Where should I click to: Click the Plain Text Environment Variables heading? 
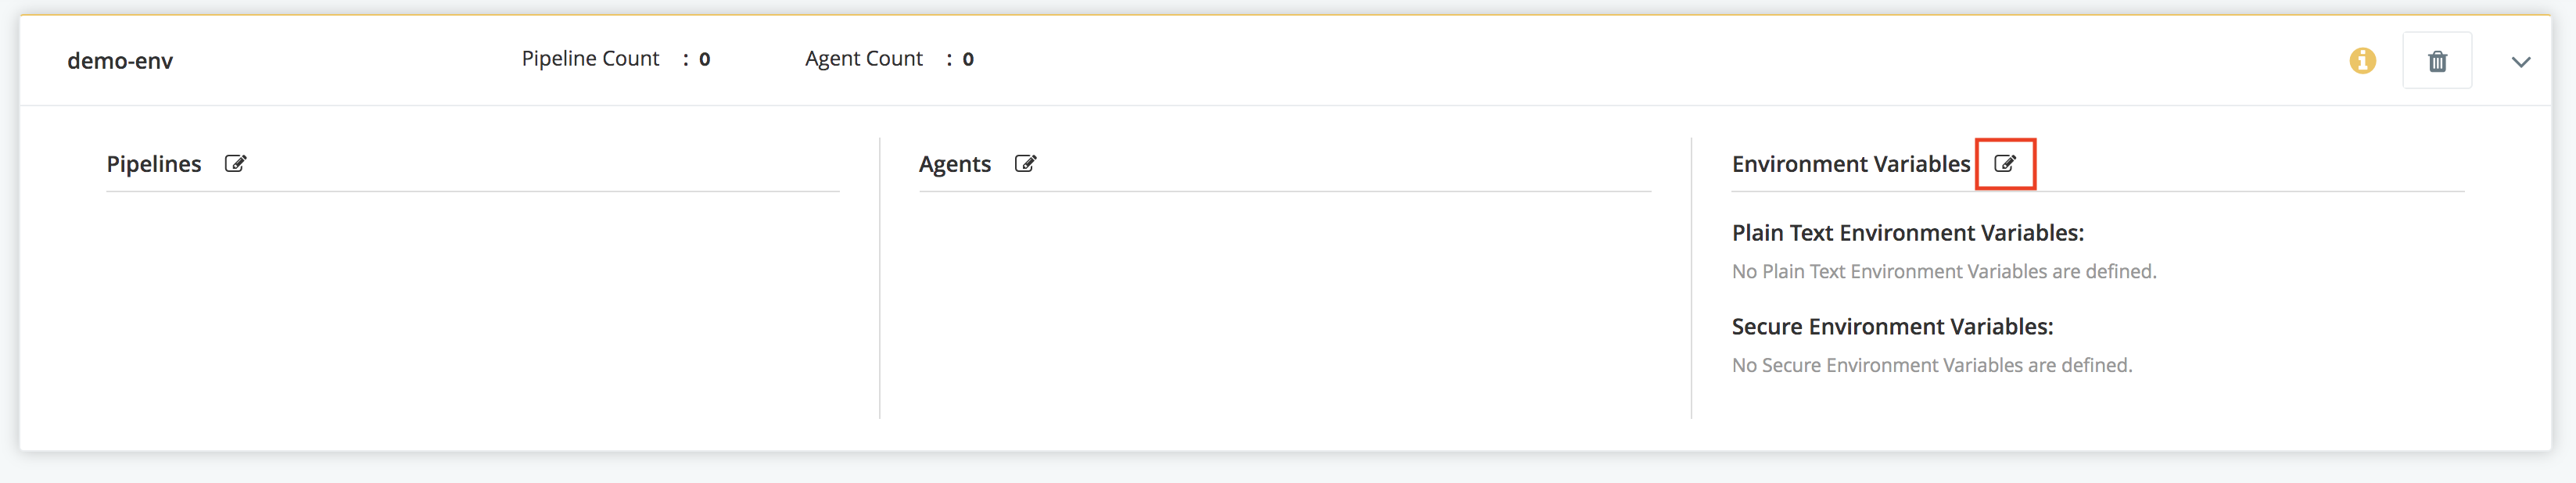1908,233
